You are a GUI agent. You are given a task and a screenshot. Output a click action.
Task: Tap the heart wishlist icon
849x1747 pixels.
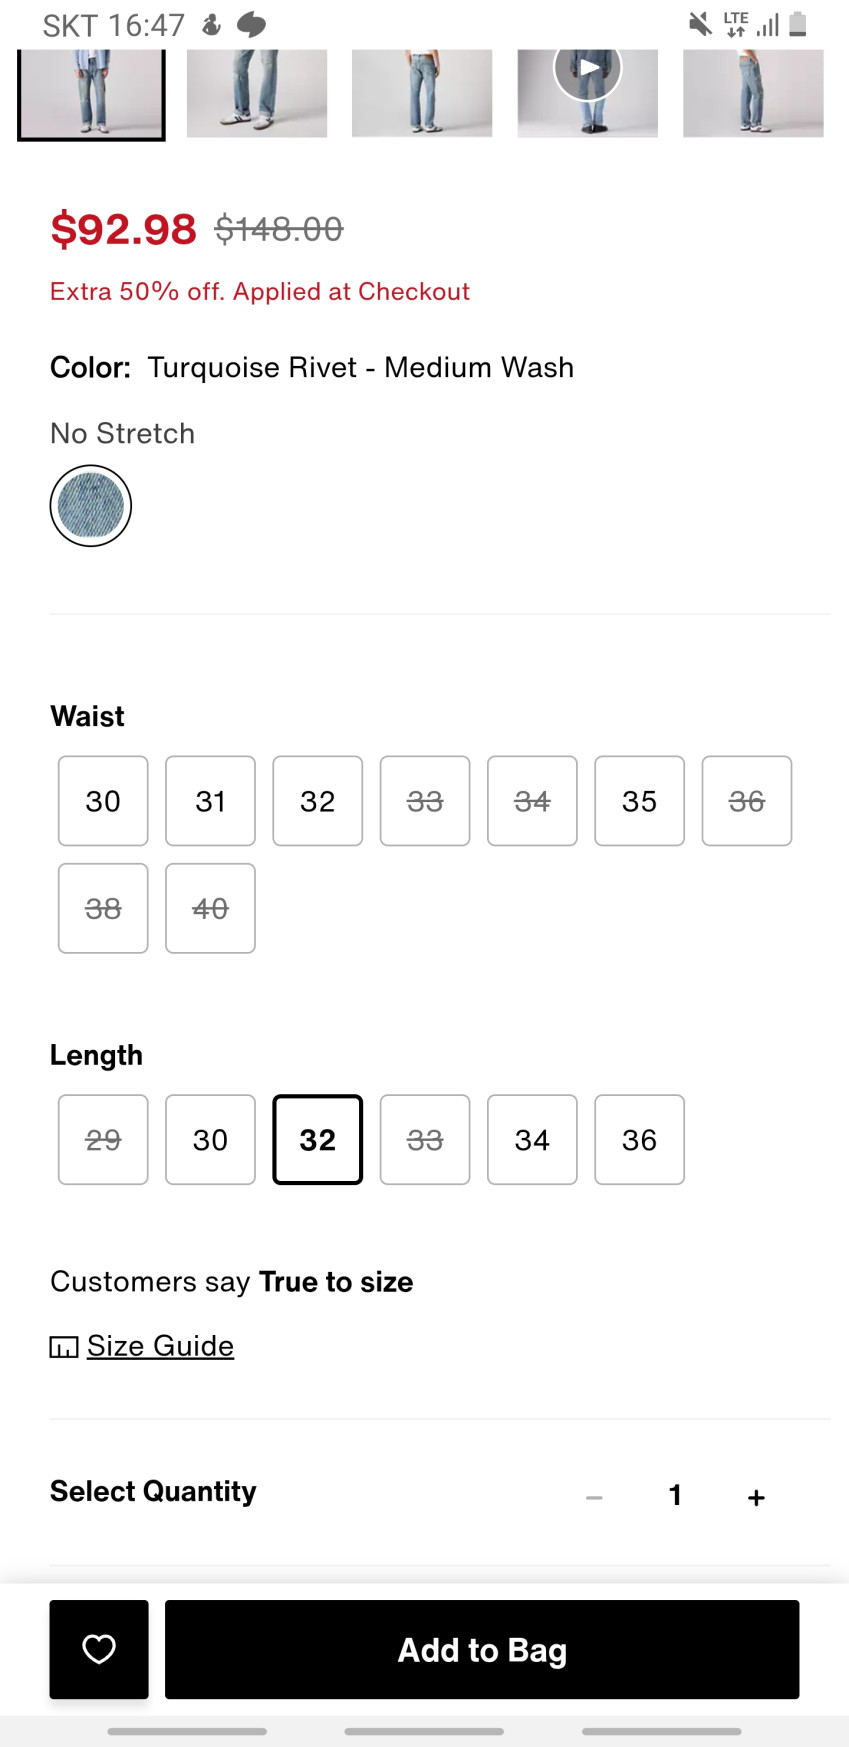click(99, 1649)
